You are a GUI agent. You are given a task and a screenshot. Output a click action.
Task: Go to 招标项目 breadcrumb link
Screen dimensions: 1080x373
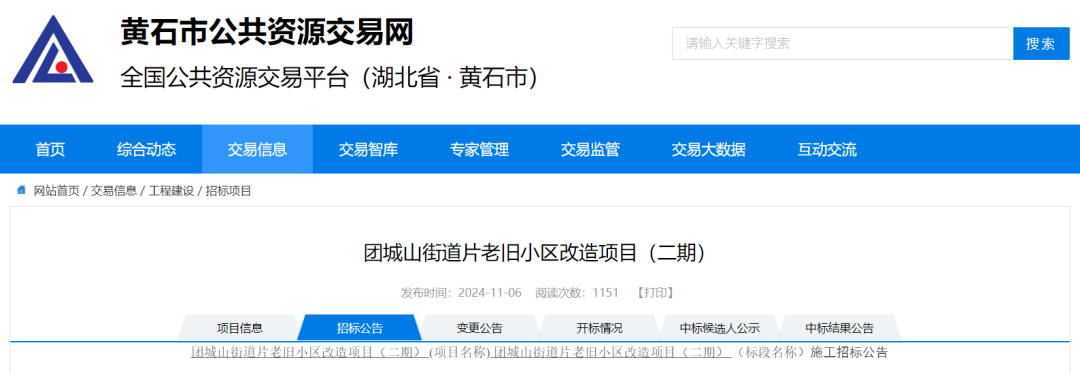(x=229, y=191)
